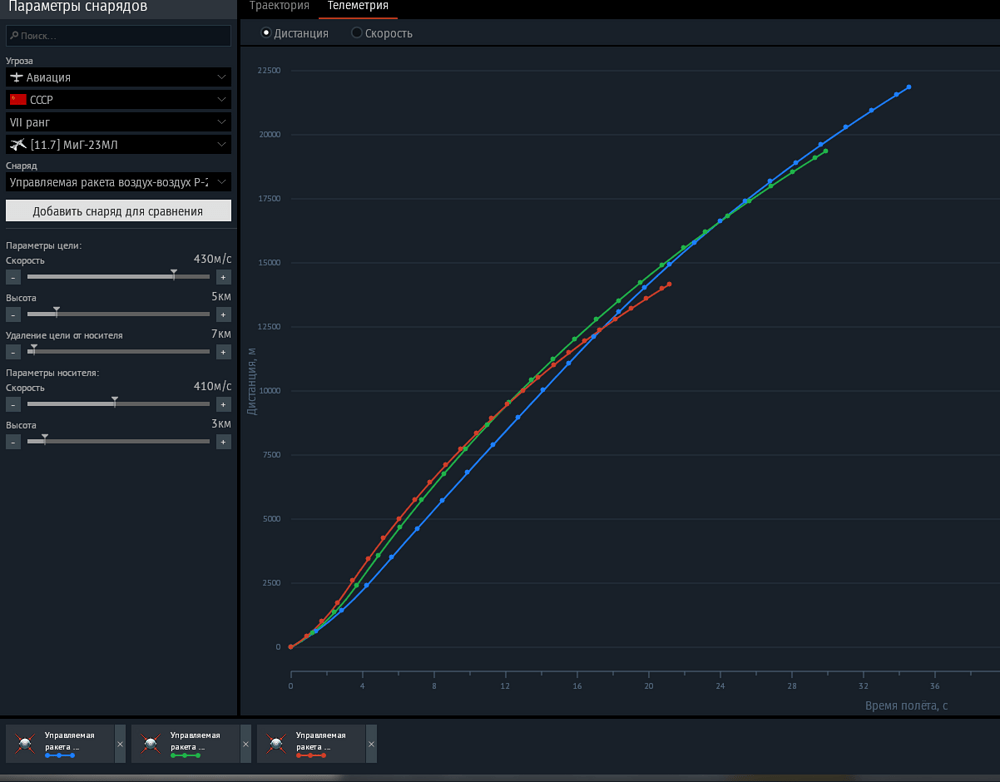Screen dimensions: 1000x782
Task: Increase carrier speed with plus button
Action: [223, 404]
